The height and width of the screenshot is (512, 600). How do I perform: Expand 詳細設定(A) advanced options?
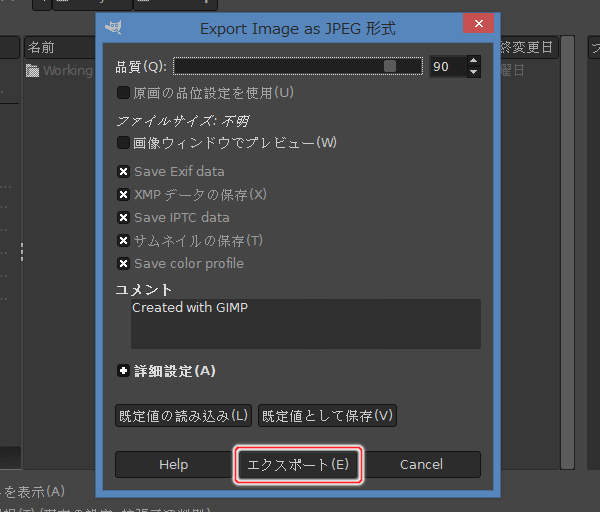123,370
